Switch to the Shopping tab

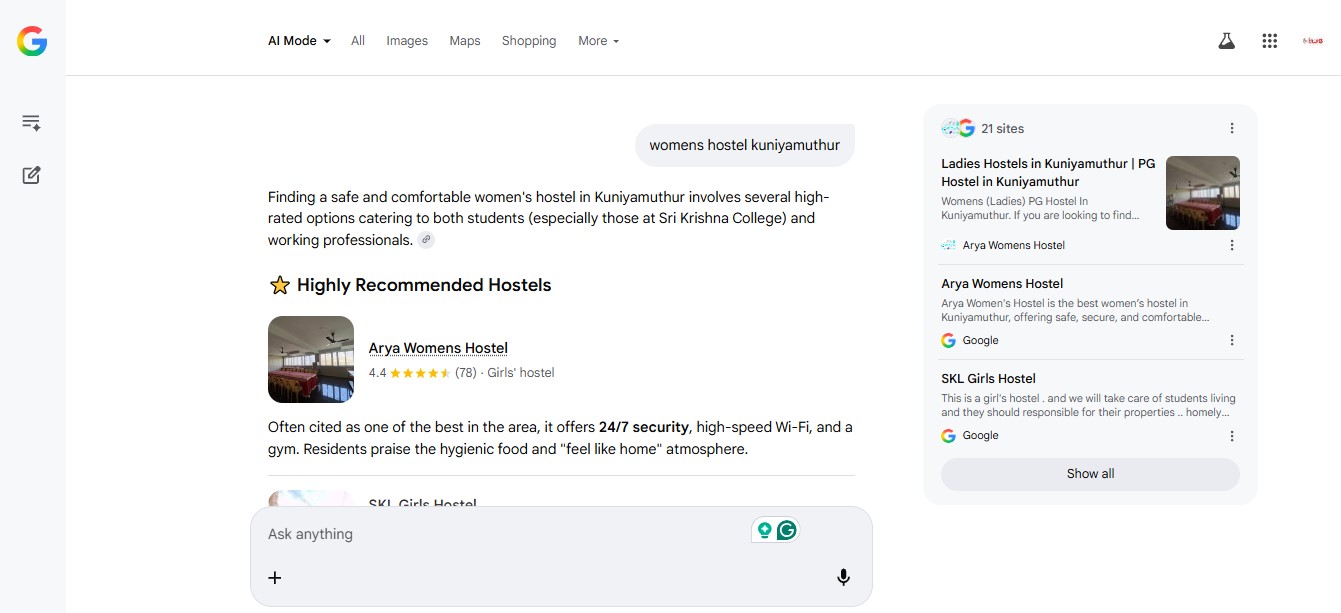(529, 41)
